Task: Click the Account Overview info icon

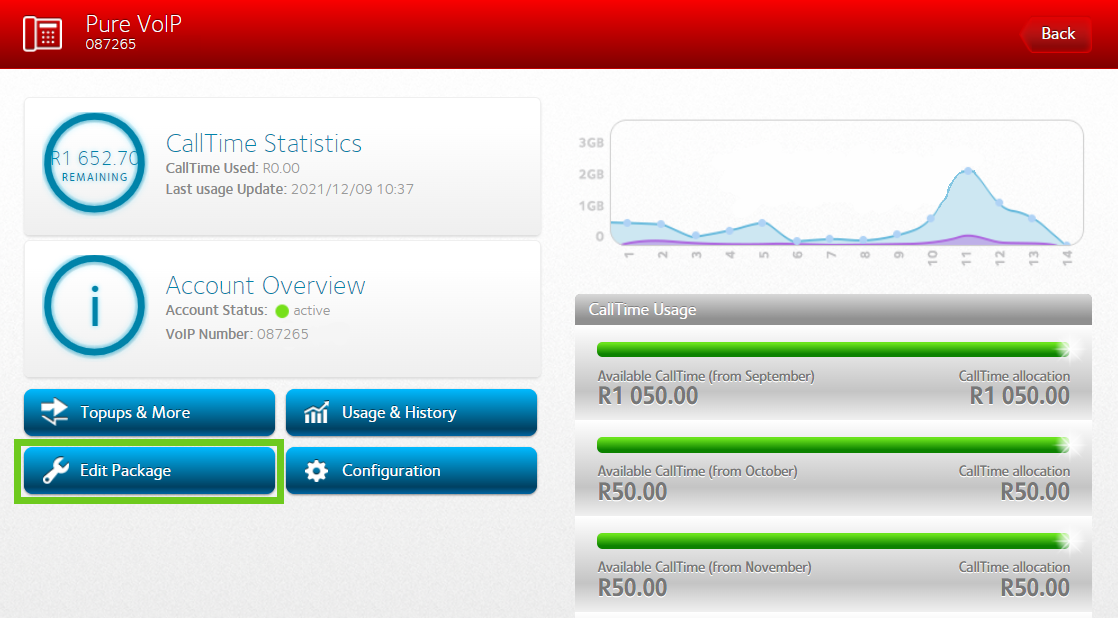Action: (95, 306)
